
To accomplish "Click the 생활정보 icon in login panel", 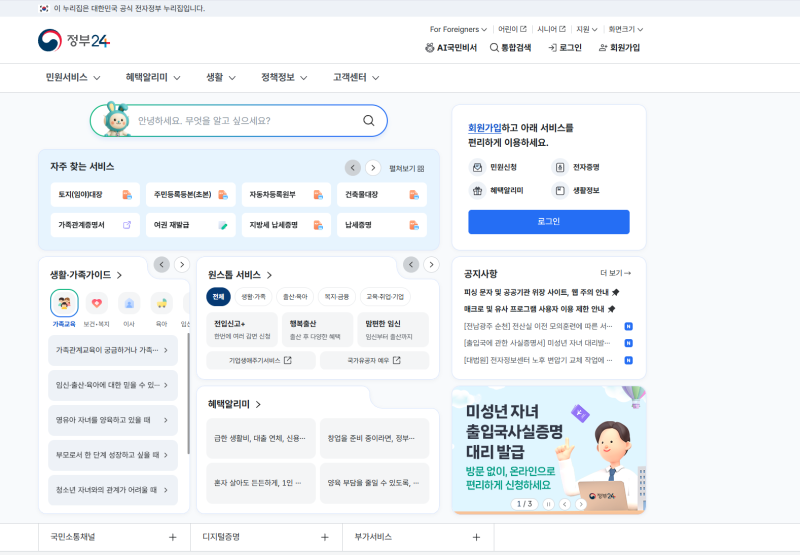I will [560, 191].
